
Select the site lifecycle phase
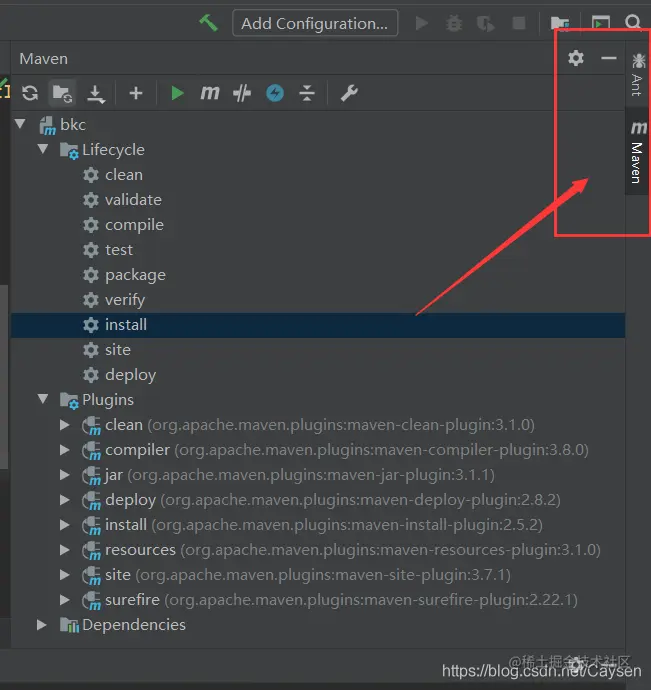pyautogui.click(x=118, y=350)
